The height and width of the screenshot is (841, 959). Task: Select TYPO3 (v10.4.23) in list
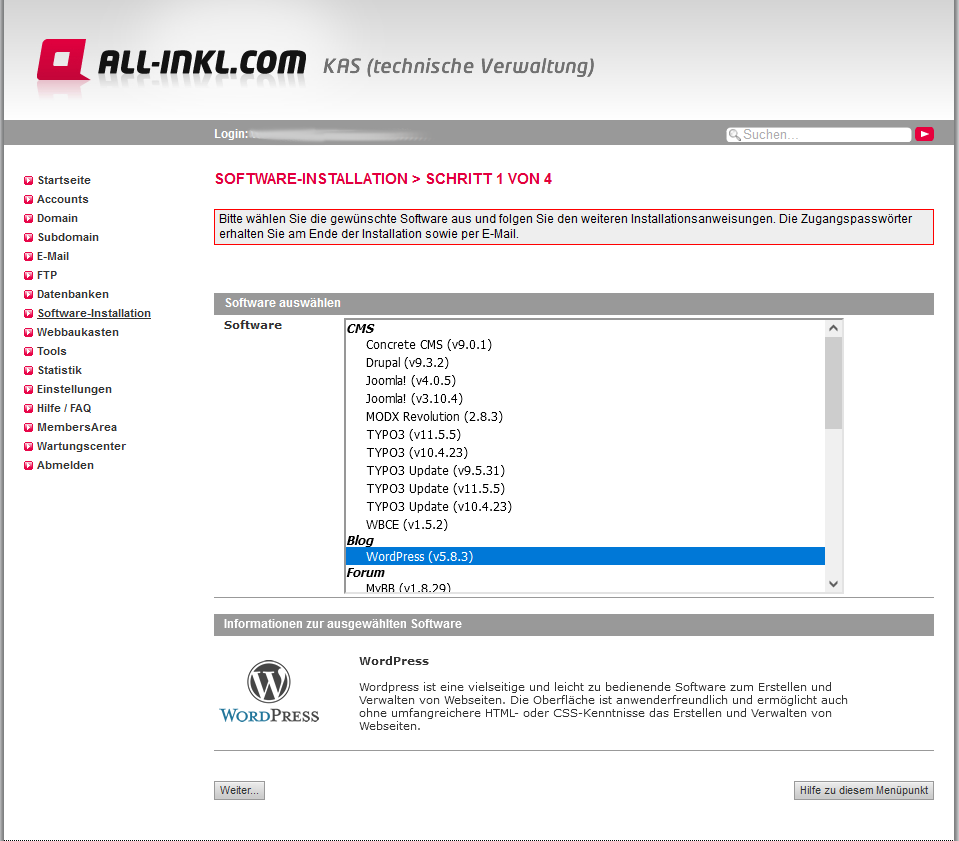coord(585,453)
